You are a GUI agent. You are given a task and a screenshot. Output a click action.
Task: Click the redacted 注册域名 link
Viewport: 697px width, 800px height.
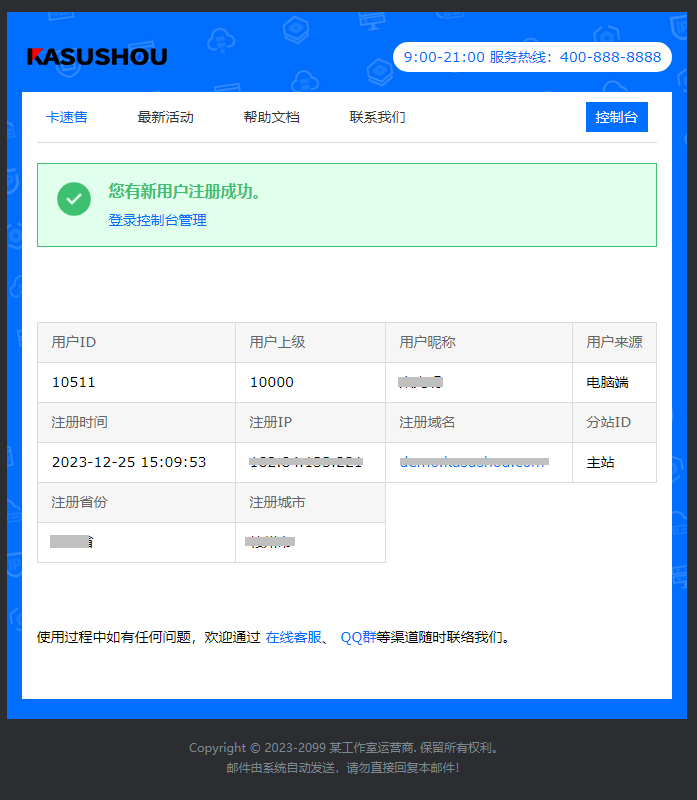coord(474,462)
